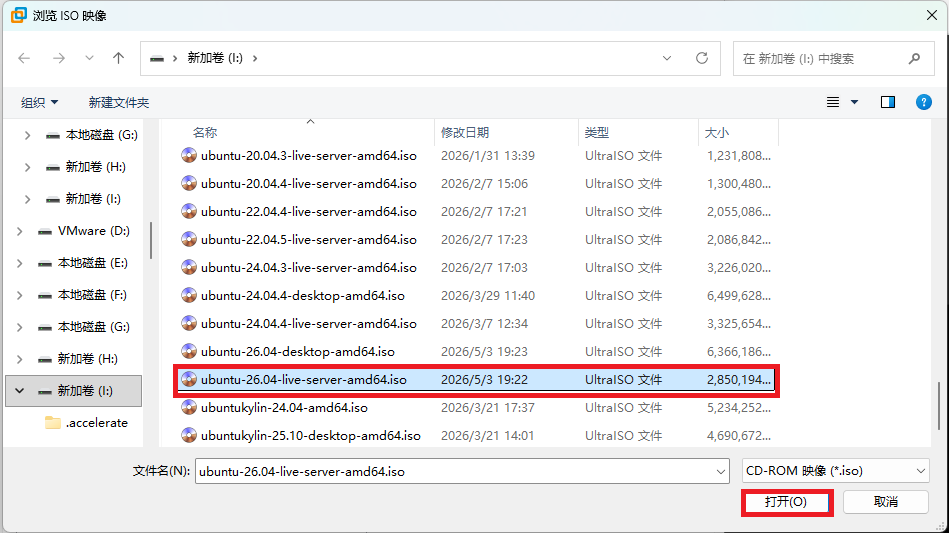
Task: Select ubuntu-24.04.4-desktop-amd64.iso icon
Action: coord(189,295)
